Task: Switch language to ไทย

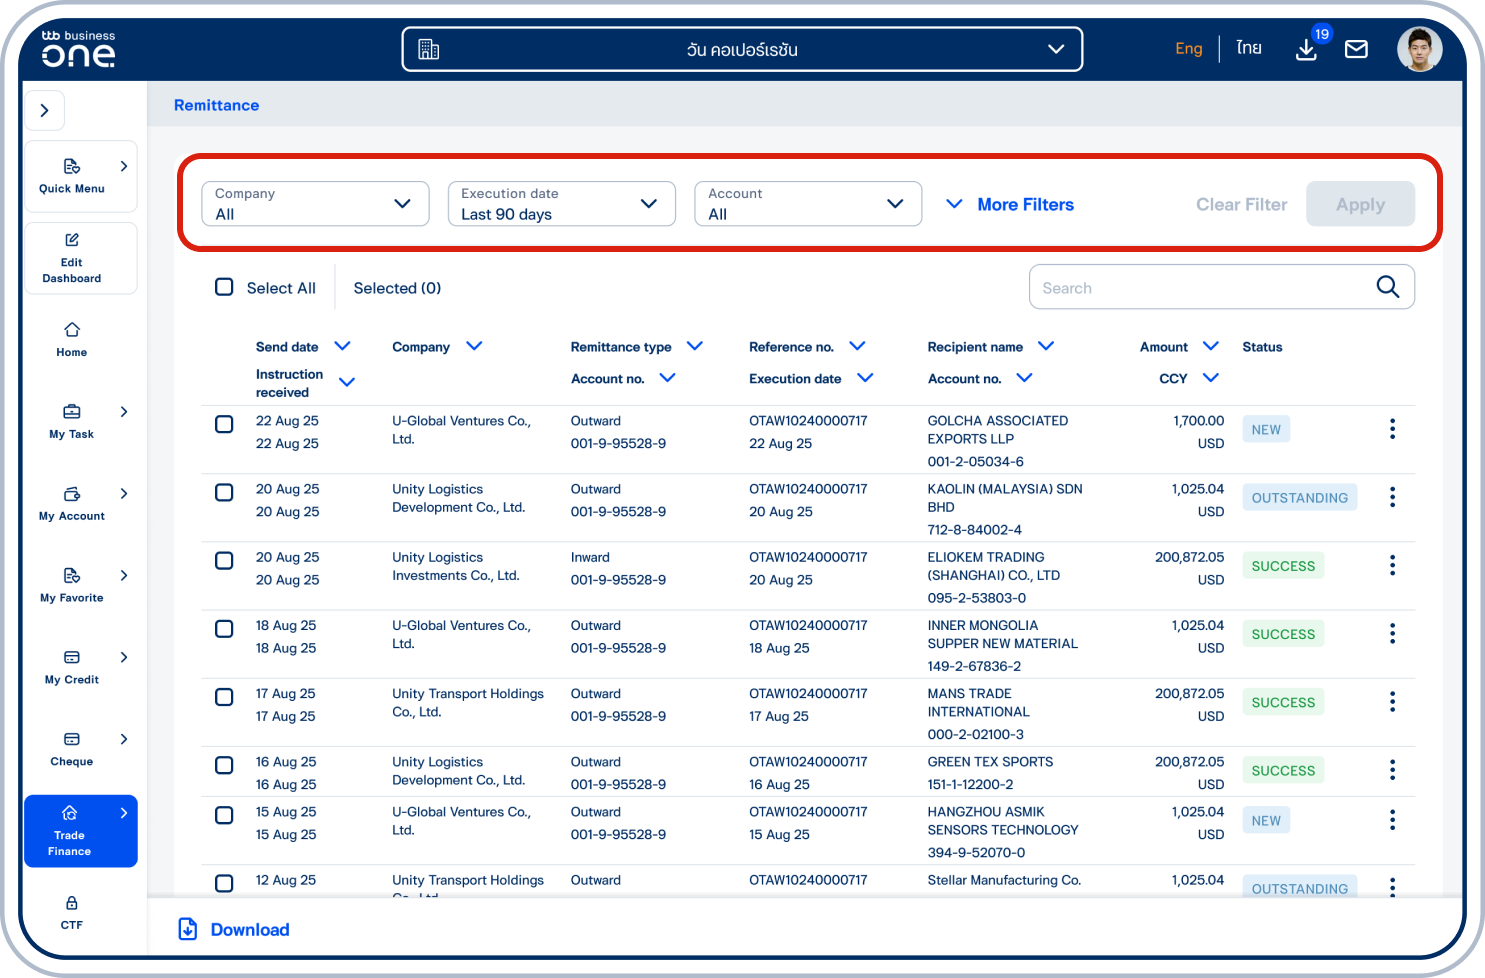Action: (x=1248, y=47)
